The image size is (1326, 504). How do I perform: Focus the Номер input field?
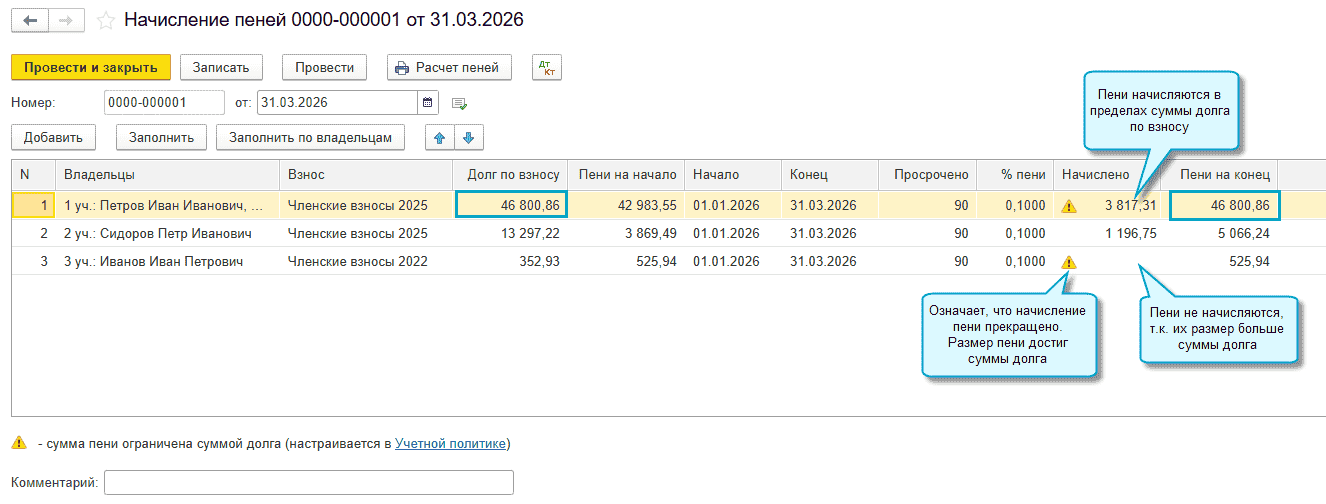point(164,102)
